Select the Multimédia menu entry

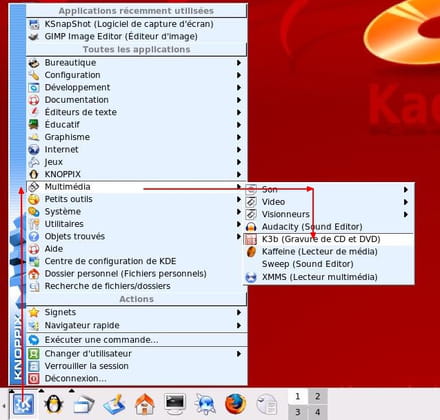(x=136, y=187)
